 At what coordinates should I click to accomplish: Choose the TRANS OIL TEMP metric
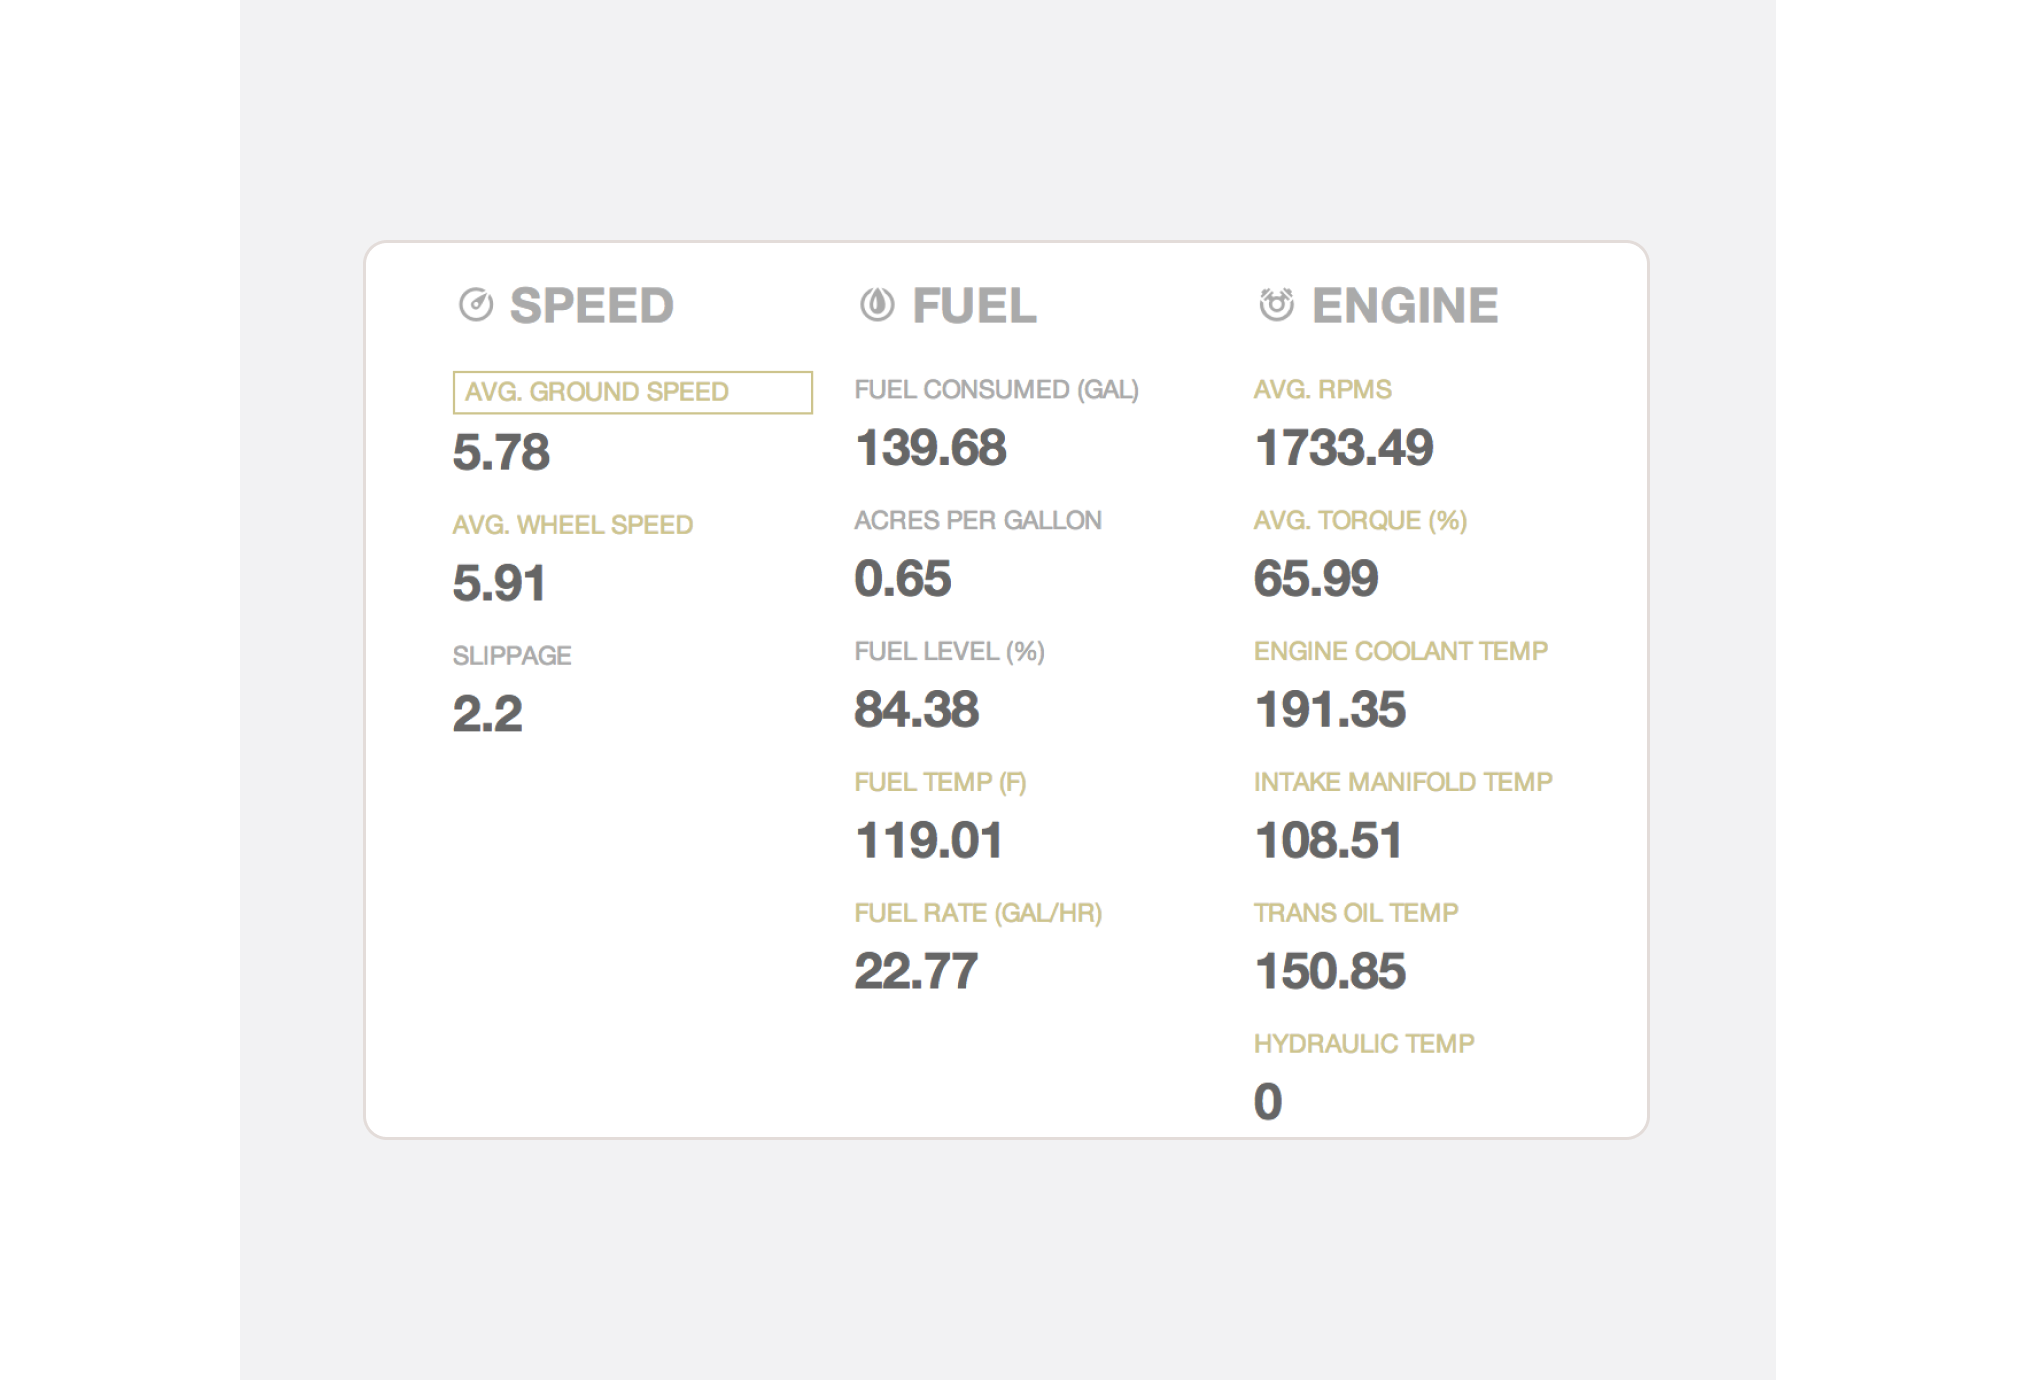point(1355,913)
